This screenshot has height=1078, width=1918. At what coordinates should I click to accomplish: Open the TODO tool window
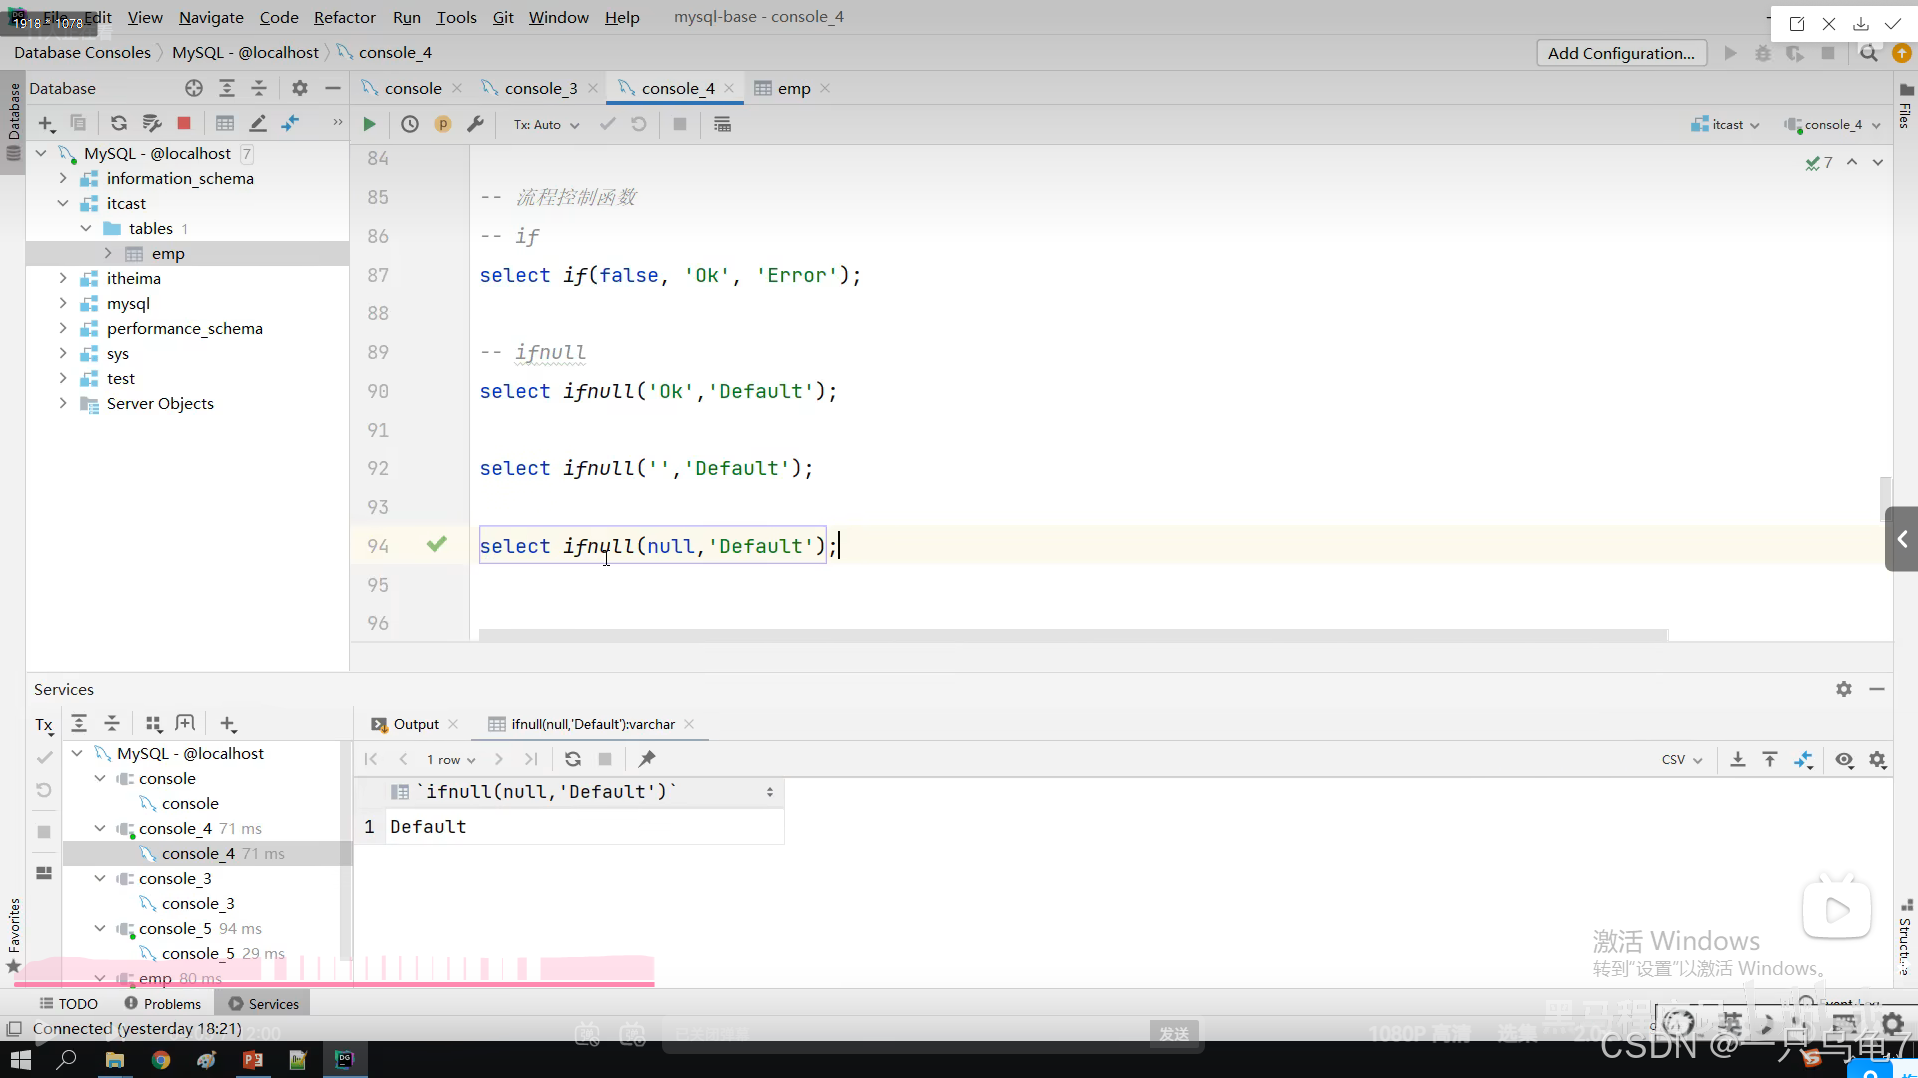pos(68,1004)
